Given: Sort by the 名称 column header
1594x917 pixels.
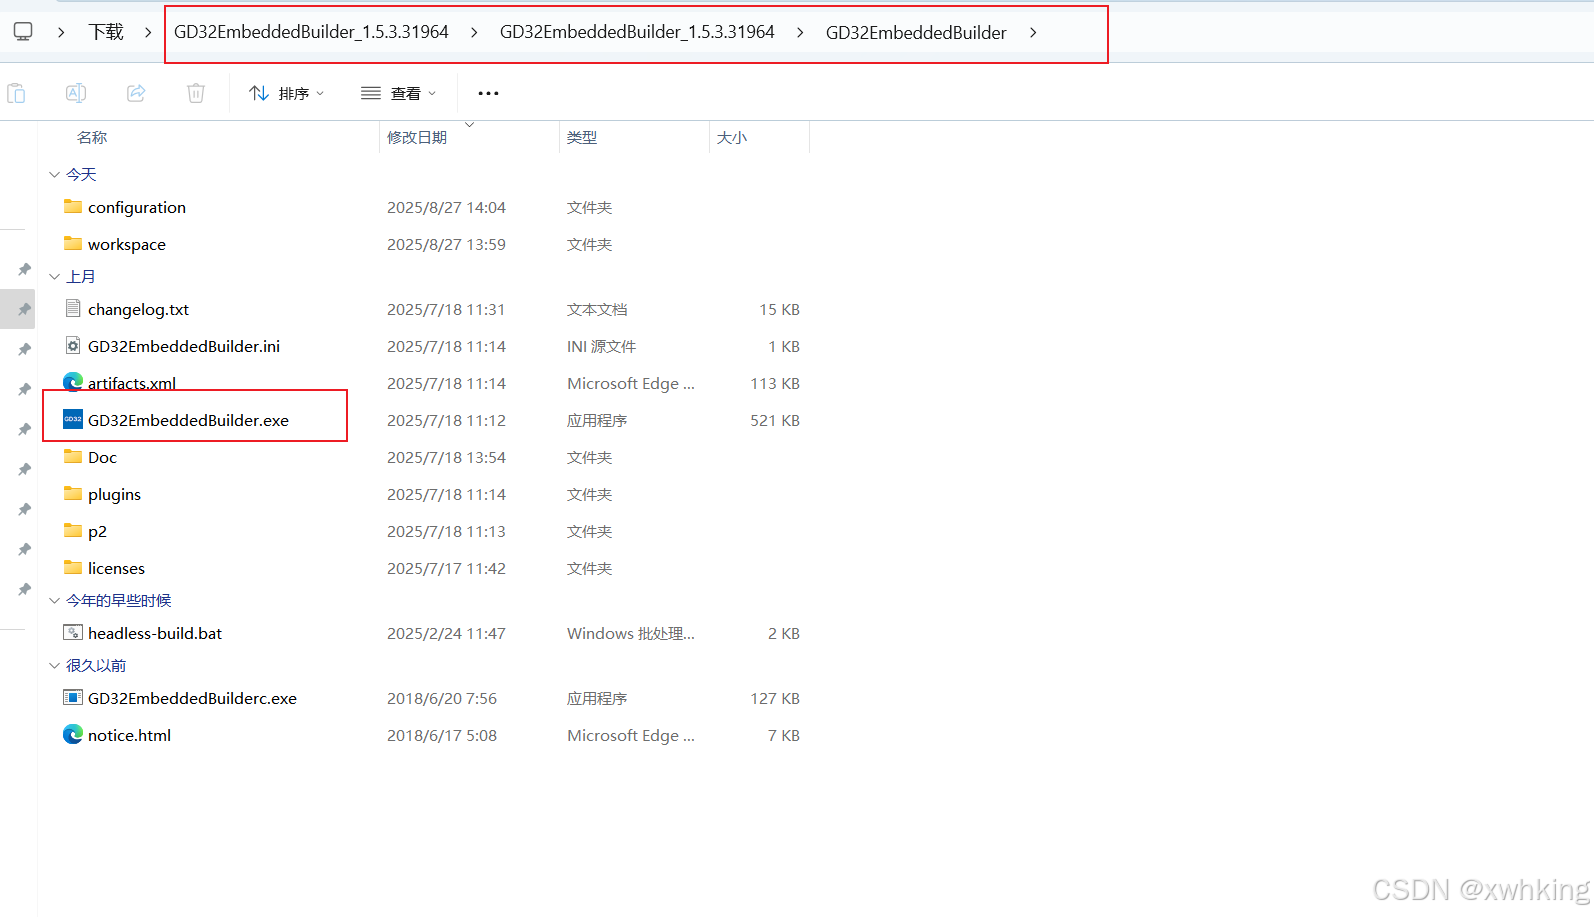Looking at the screenshot, I should coord(92,138).
